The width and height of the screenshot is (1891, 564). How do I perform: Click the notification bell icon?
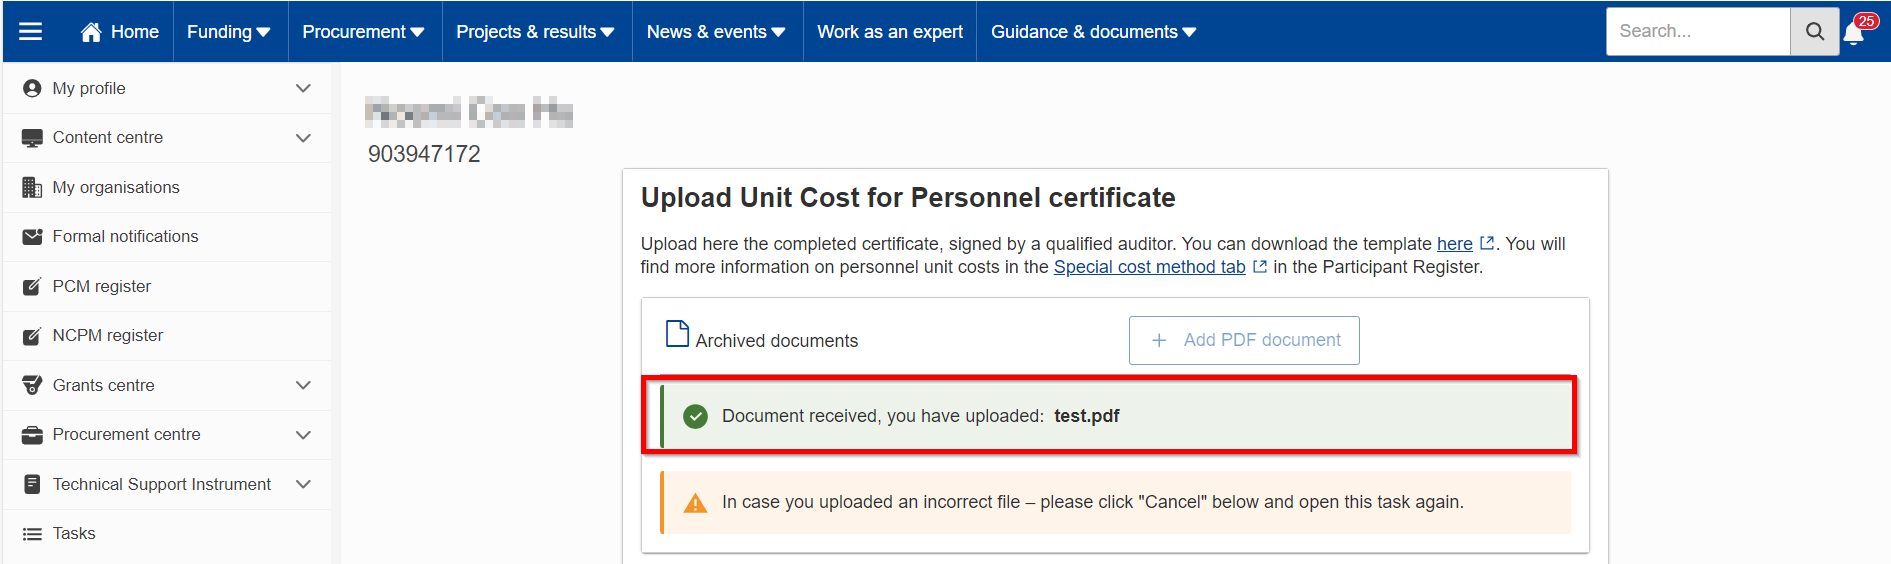click(1853, 34)
